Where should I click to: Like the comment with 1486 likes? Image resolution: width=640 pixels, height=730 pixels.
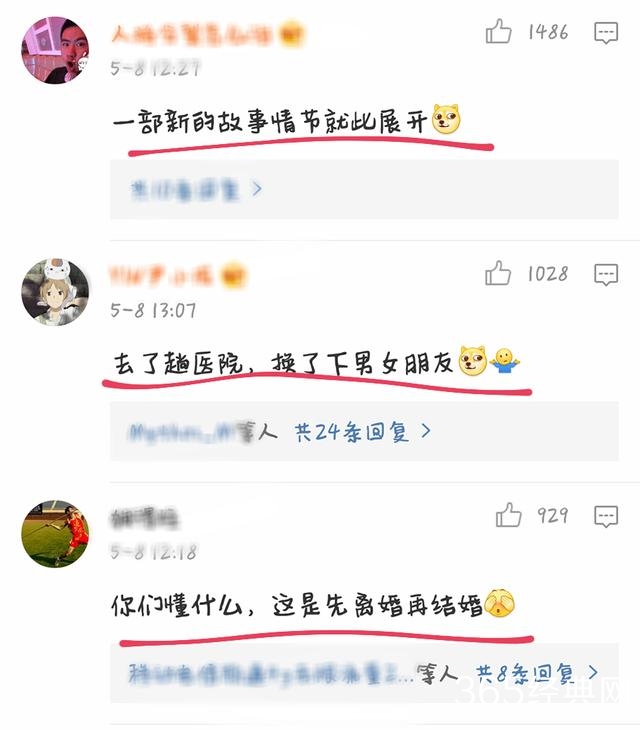[x=499, y=32]
